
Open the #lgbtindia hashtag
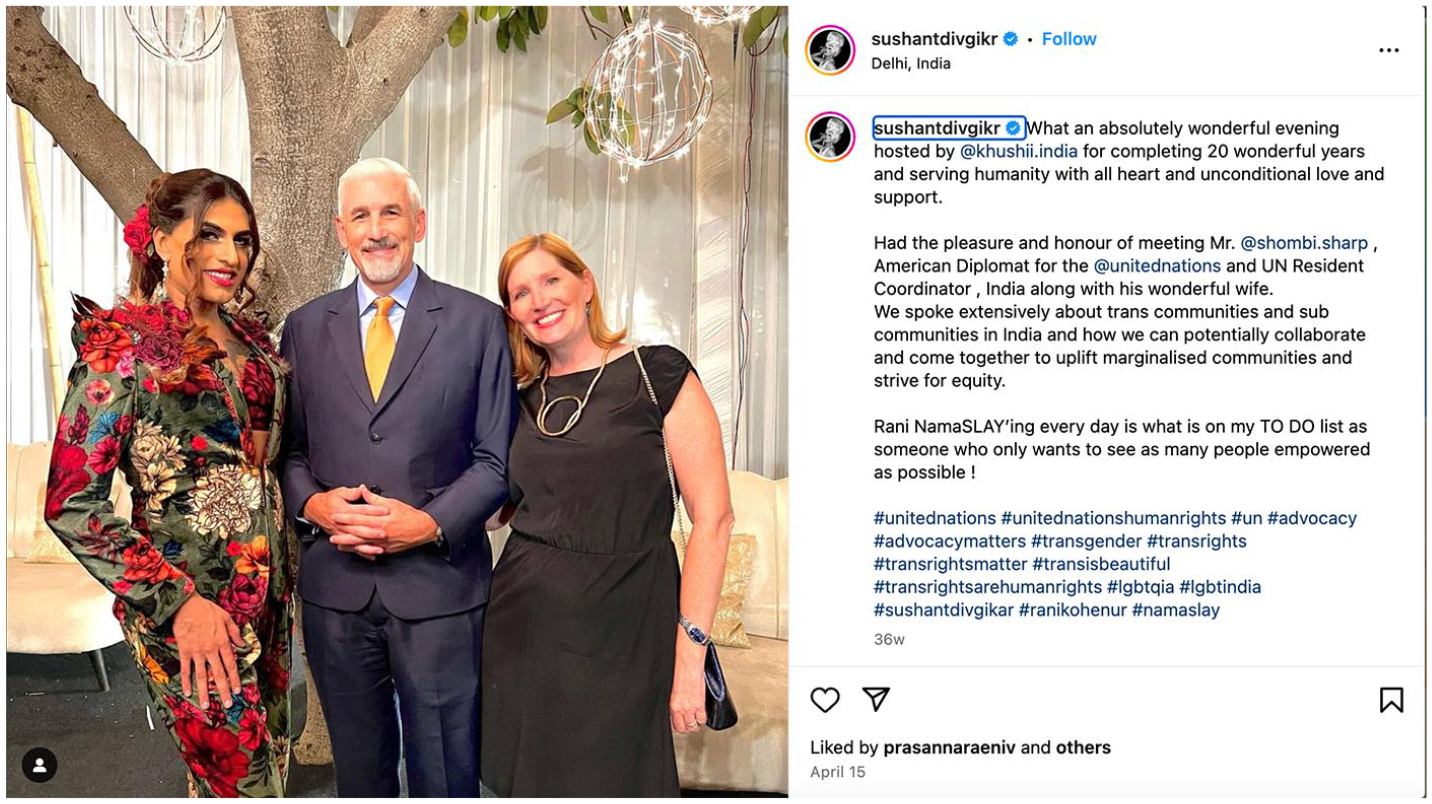pyautogui.click(x=1220, y=587)
